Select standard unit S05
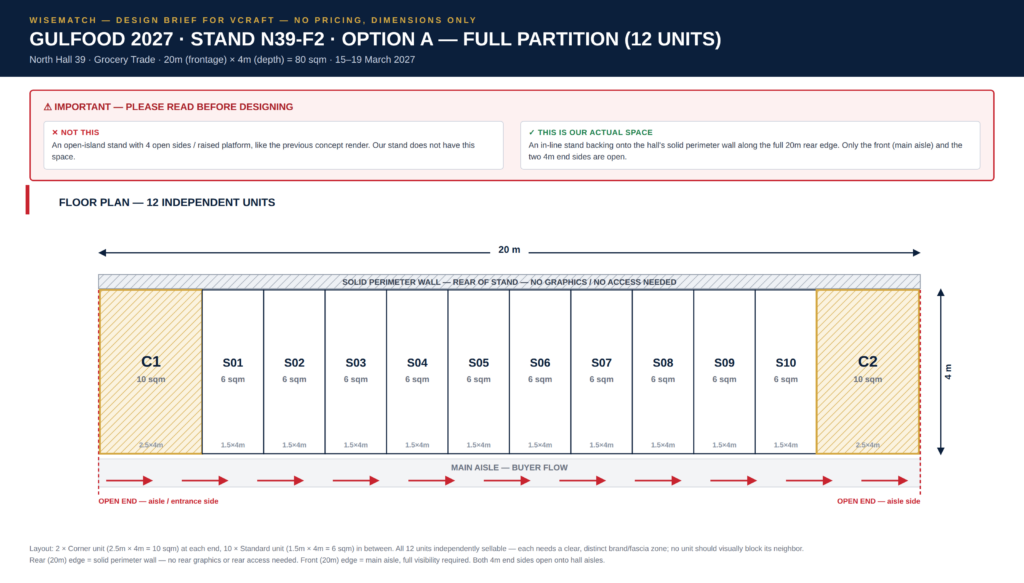 pos(479,372)
